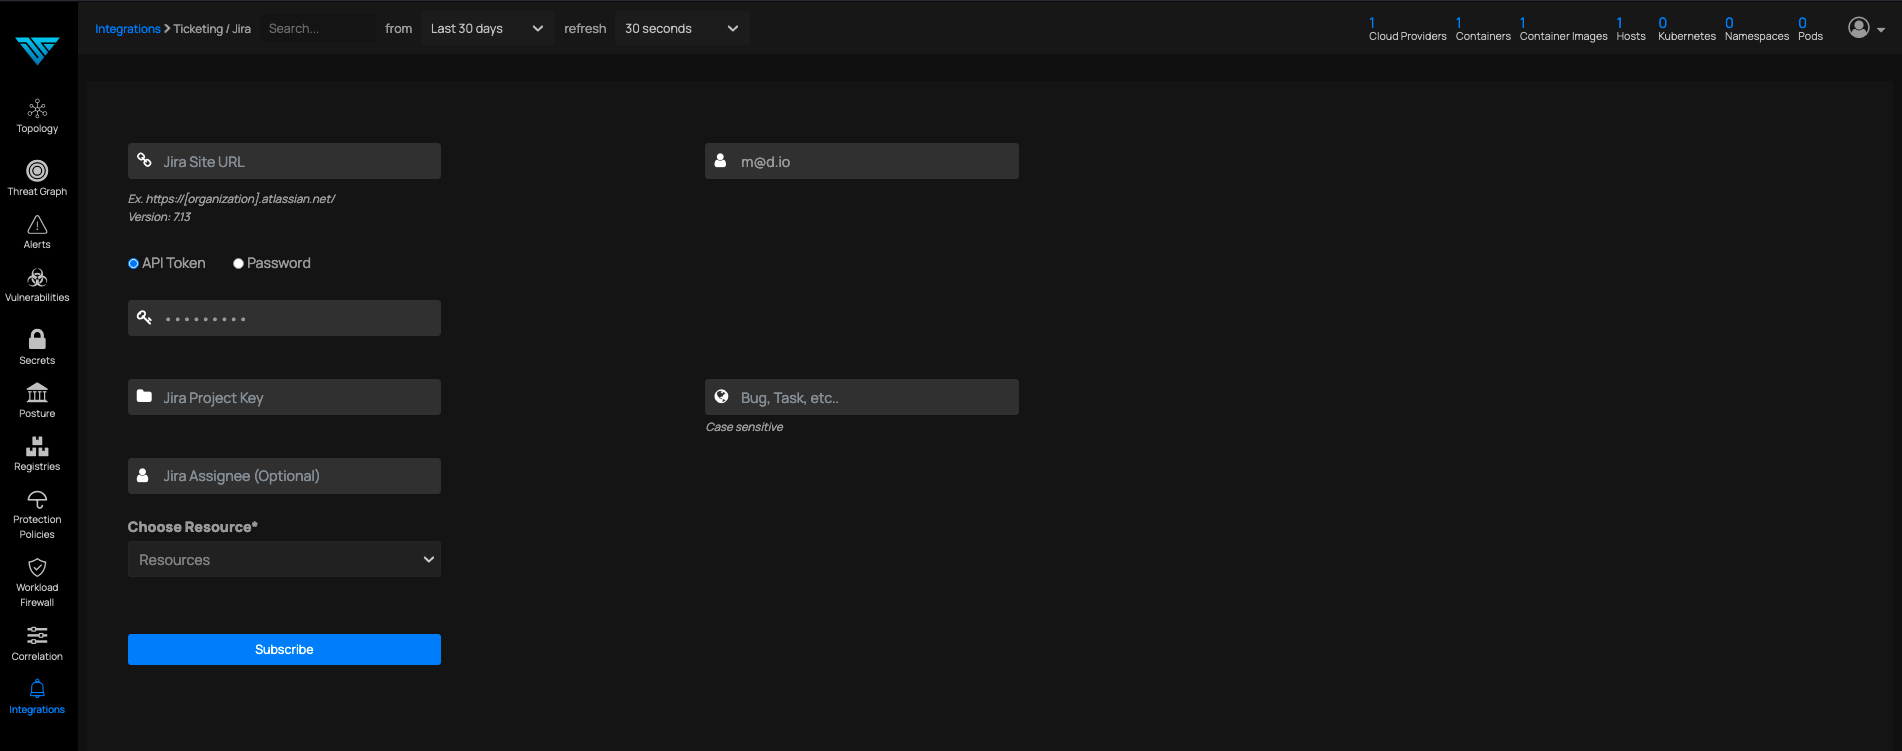Open the Pods count link
This screenshot has width=1902, height=751.
1809,29
